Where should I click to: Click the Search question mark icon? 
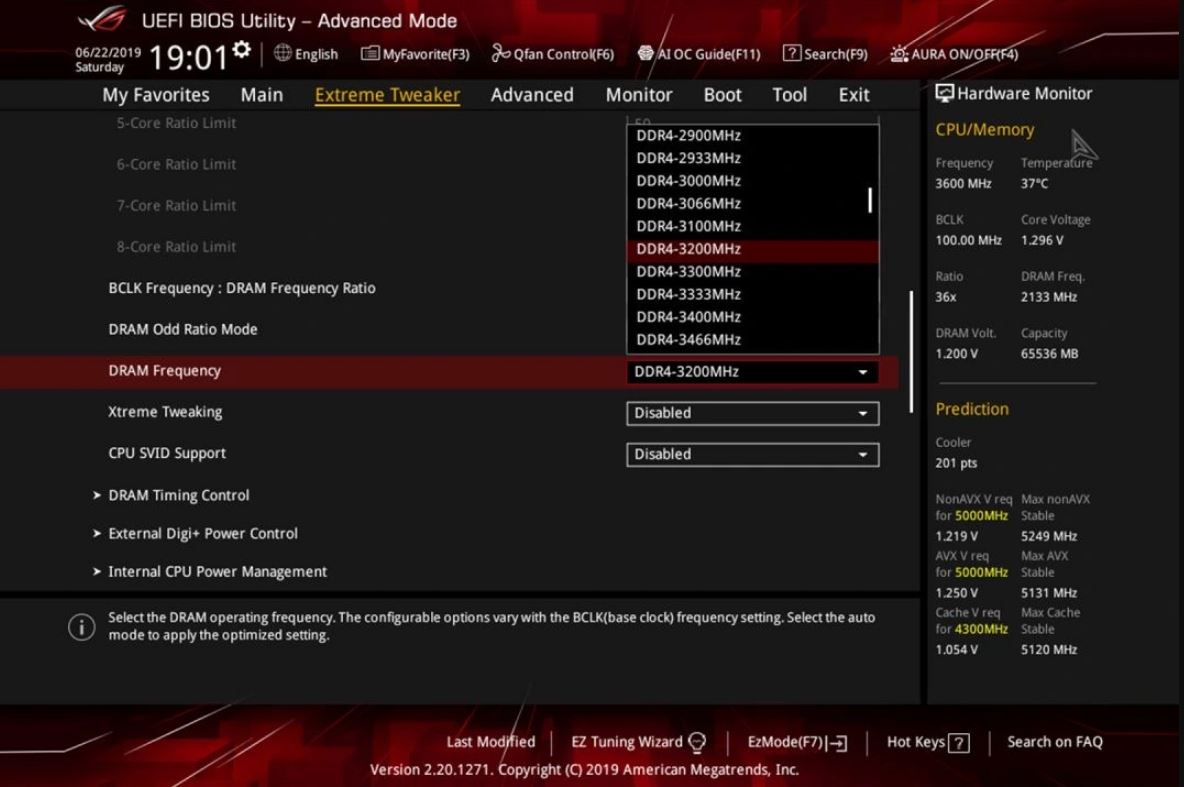coord(791,53)
